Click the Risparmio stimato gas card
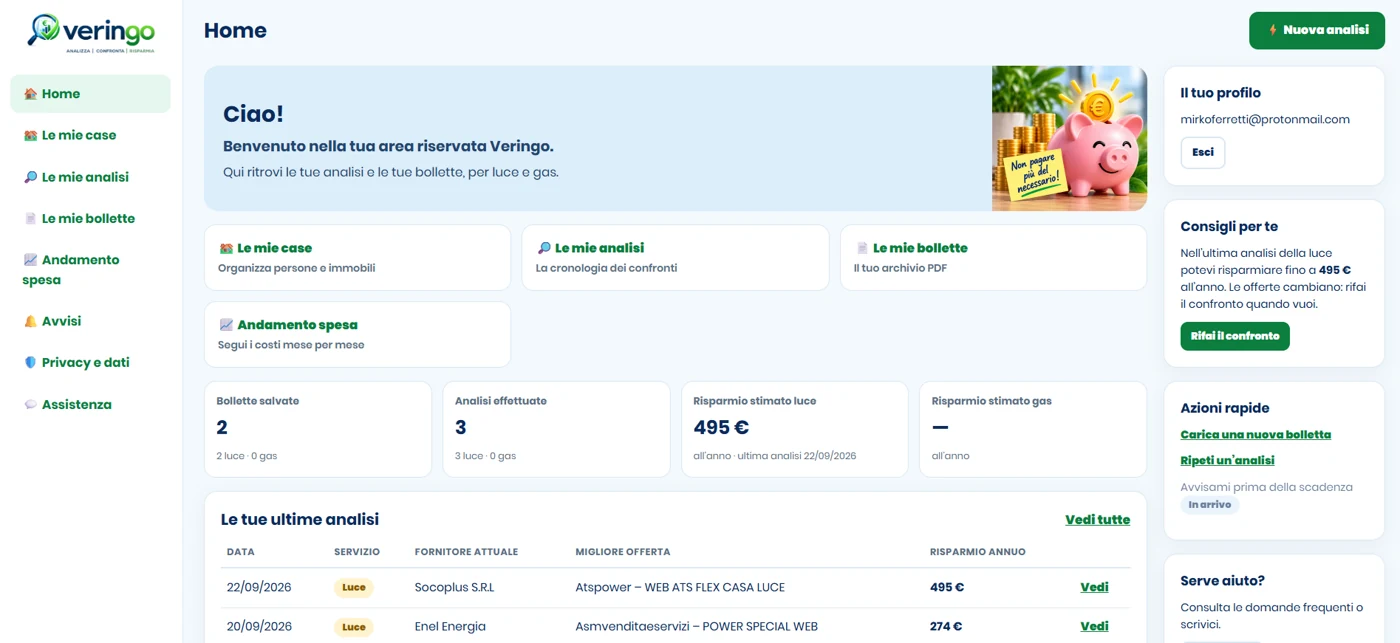Image resolution: width=1400 pixels, height=643 pixels. pyautogui.click(x=1033, y=429)
